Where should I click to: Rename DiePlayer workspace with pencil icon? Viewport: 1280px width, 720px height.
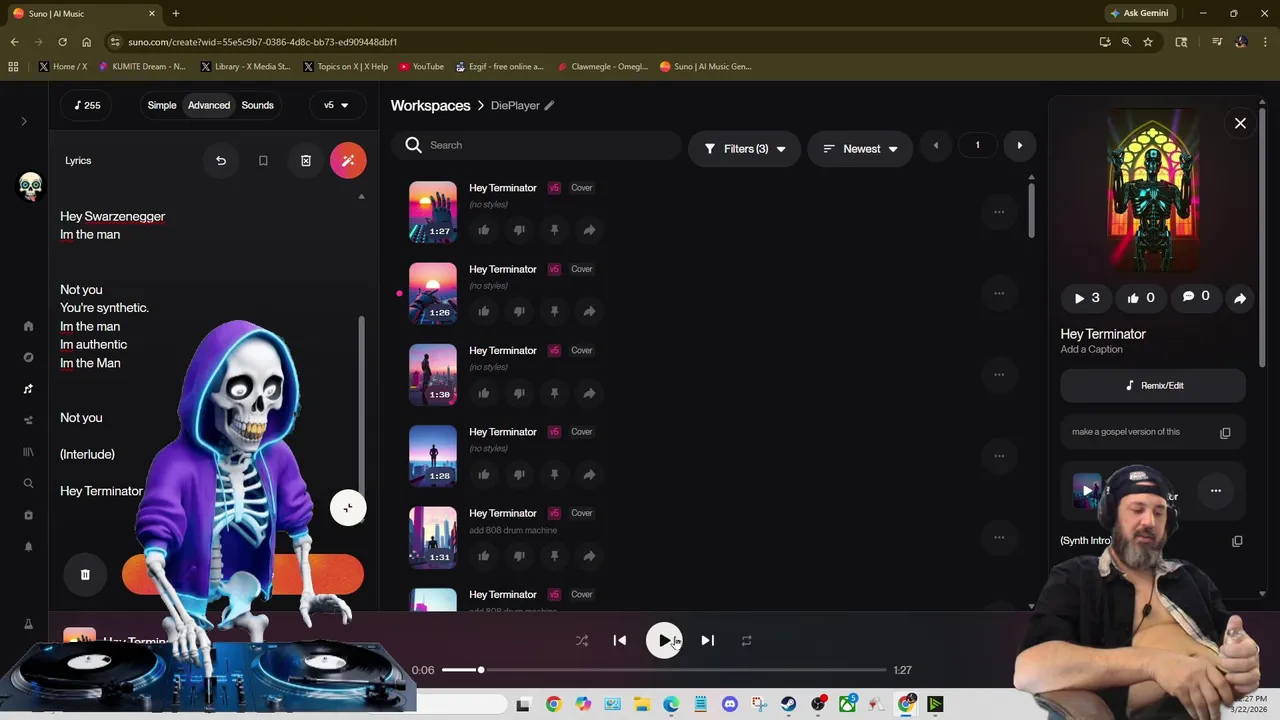pyautogui.click(x=549, y=105)
